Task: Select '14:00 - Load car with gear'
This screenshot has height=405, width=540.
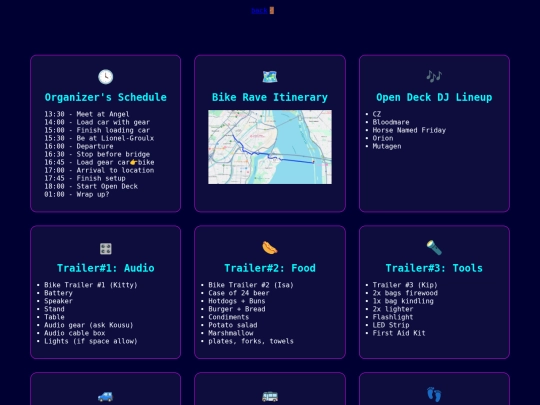Action: (97, 122)
